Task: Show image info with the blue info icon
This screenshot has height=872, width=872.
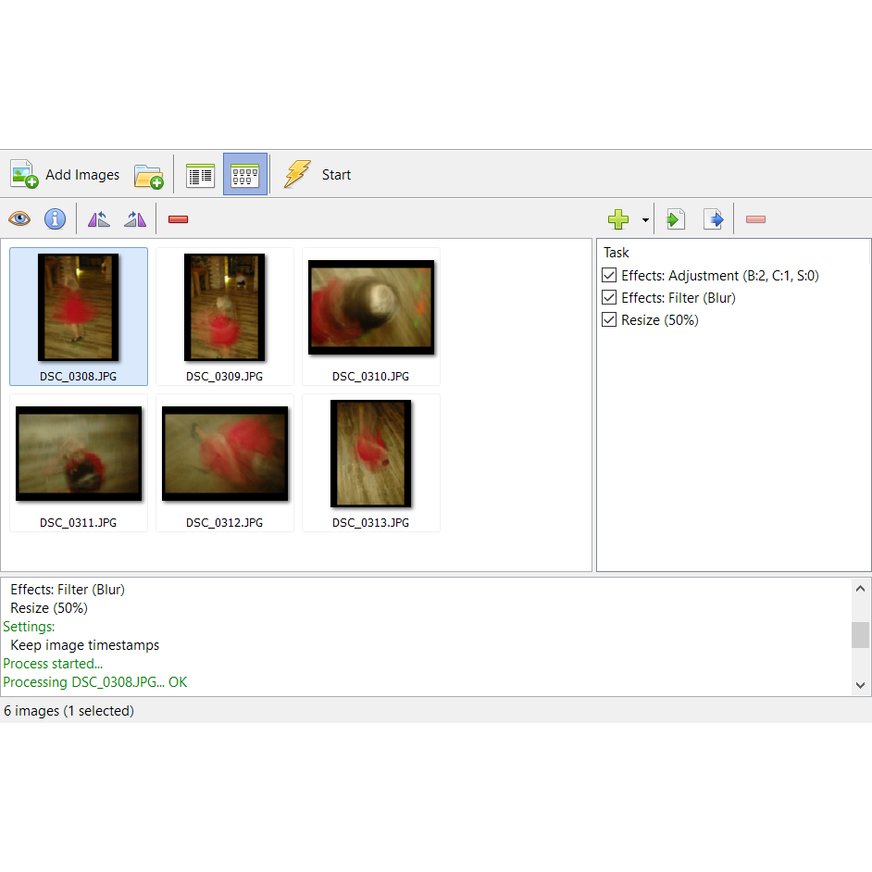Action: [55, 219]
